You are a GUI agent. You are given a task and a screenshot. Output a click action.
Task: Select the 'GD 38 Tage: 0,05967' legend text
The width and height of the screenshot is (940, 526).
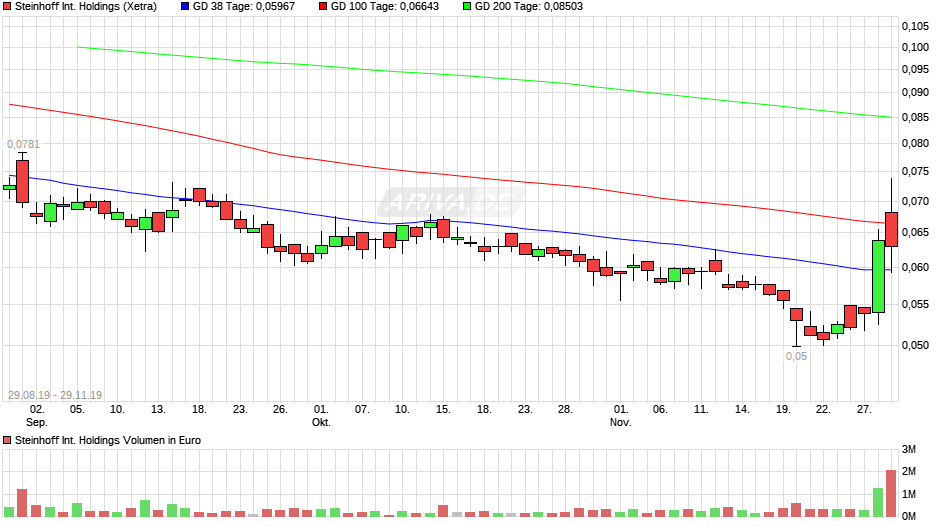[x=244, y=7]
